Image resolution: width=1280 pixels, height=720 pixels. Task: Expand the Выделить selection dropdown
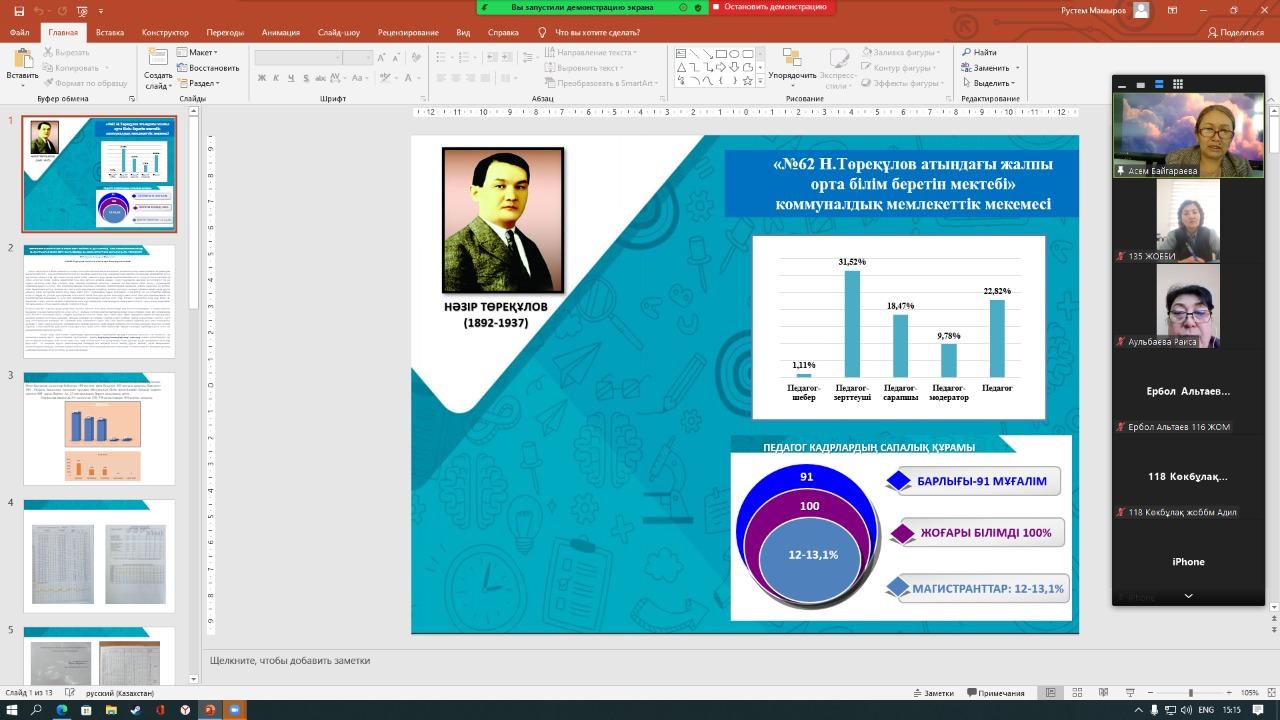(x=988, y=84)
